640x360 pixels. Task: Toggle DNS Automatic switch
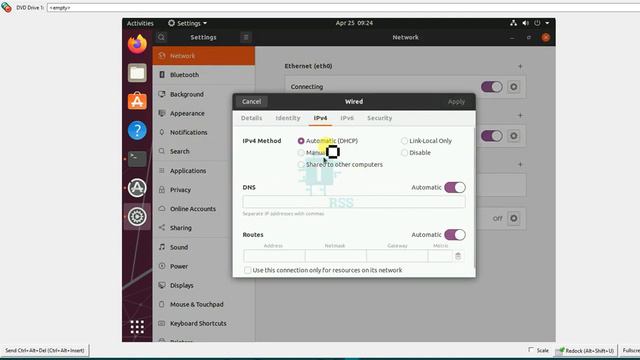click(455, 187)
